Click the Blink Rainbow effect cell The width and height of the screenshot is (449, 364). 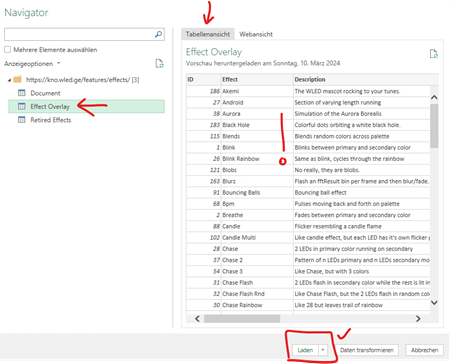point(257,159)
